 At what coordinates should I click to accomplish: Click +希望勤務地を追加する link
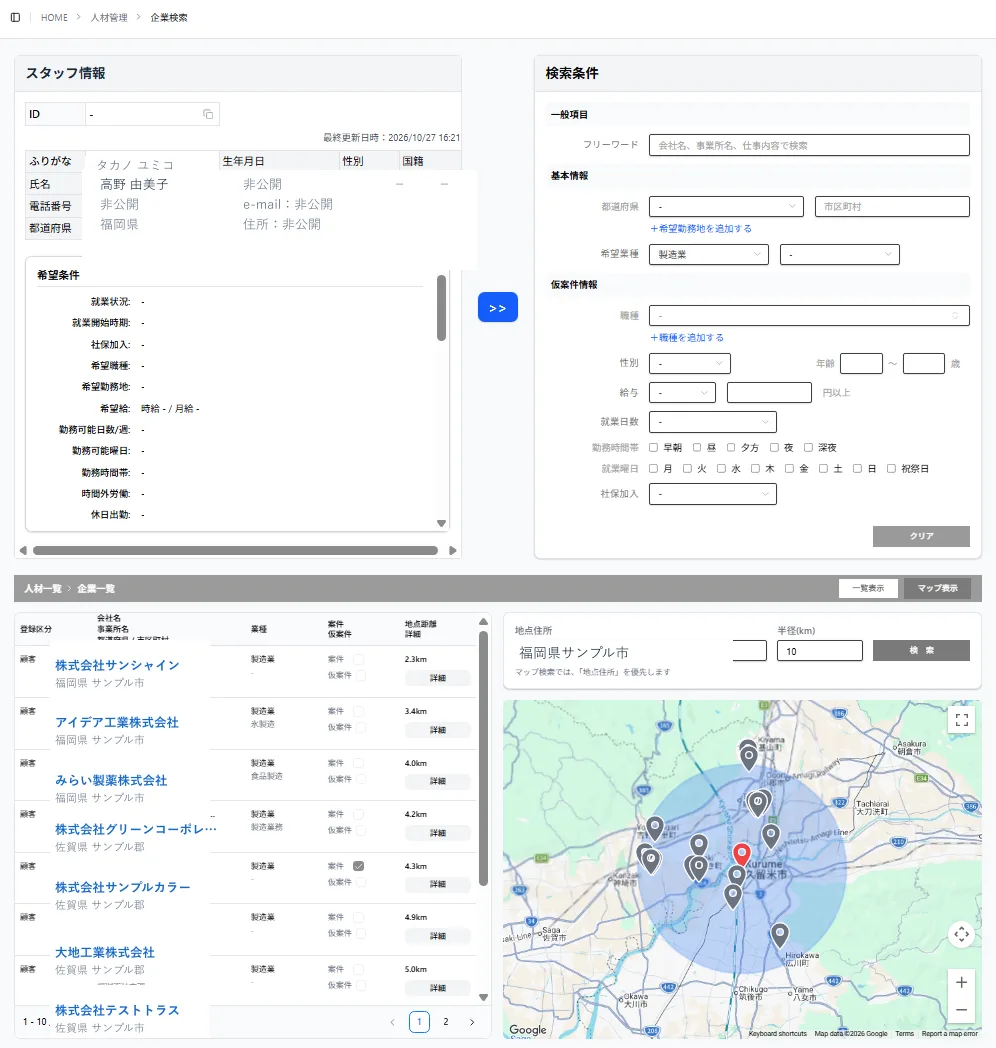click(x=701, y=229)
